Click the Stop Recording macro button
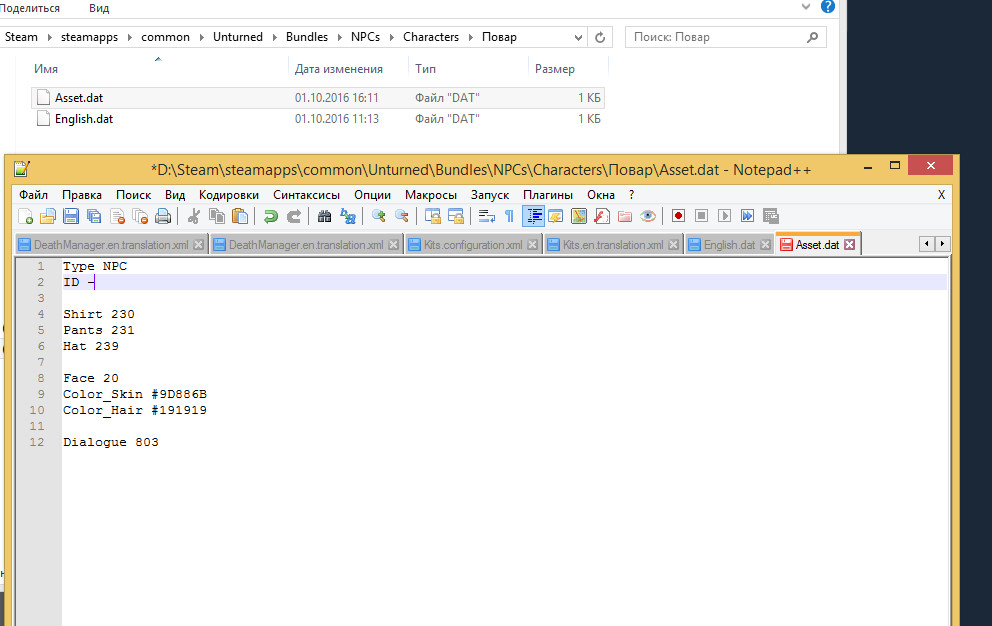This screenshot has width=992, height=626. [701, 216]
